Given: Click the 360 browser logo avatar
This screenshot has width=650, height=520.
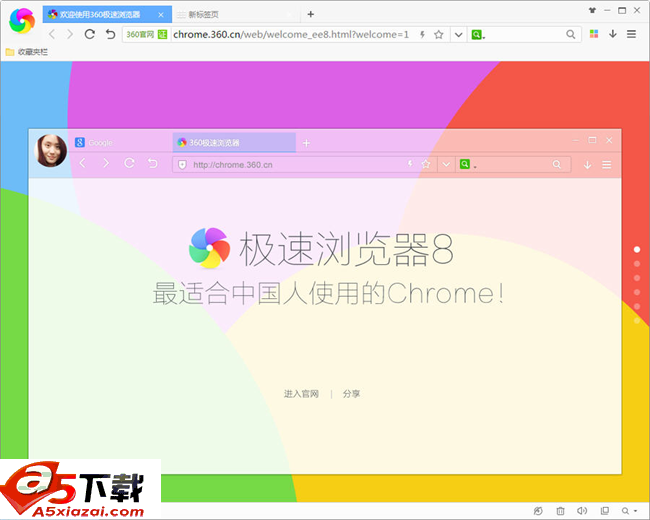Looking at the screenshot, I should (x=22, y=20).
